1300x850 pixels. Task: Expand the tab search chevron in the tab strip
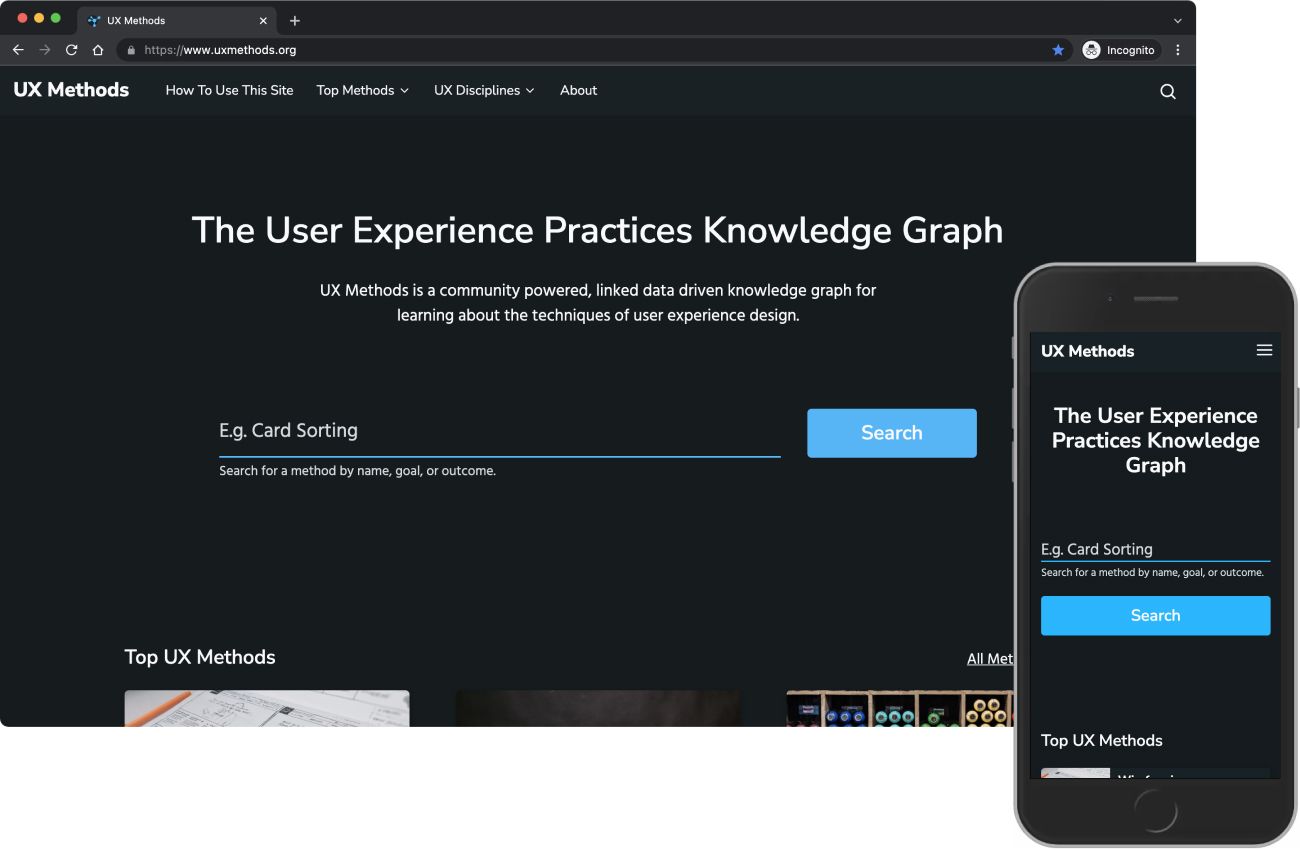coord(1177,21)
